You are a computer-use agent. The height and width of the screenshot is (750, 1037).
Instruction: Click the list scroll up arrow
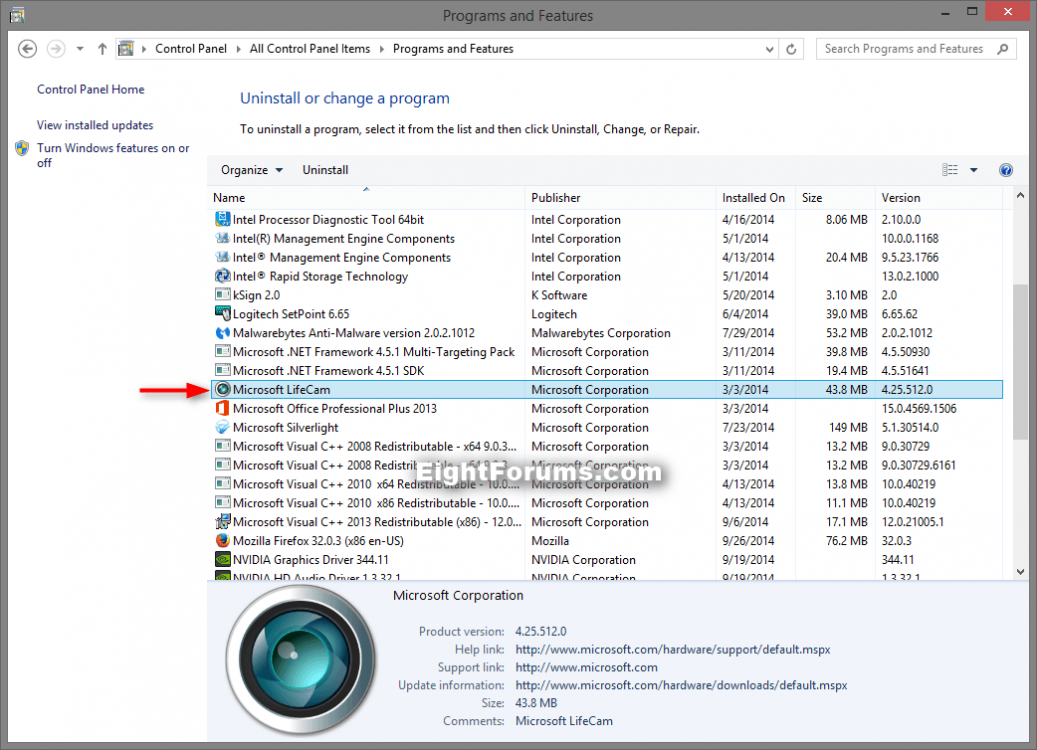point(1020,196)
